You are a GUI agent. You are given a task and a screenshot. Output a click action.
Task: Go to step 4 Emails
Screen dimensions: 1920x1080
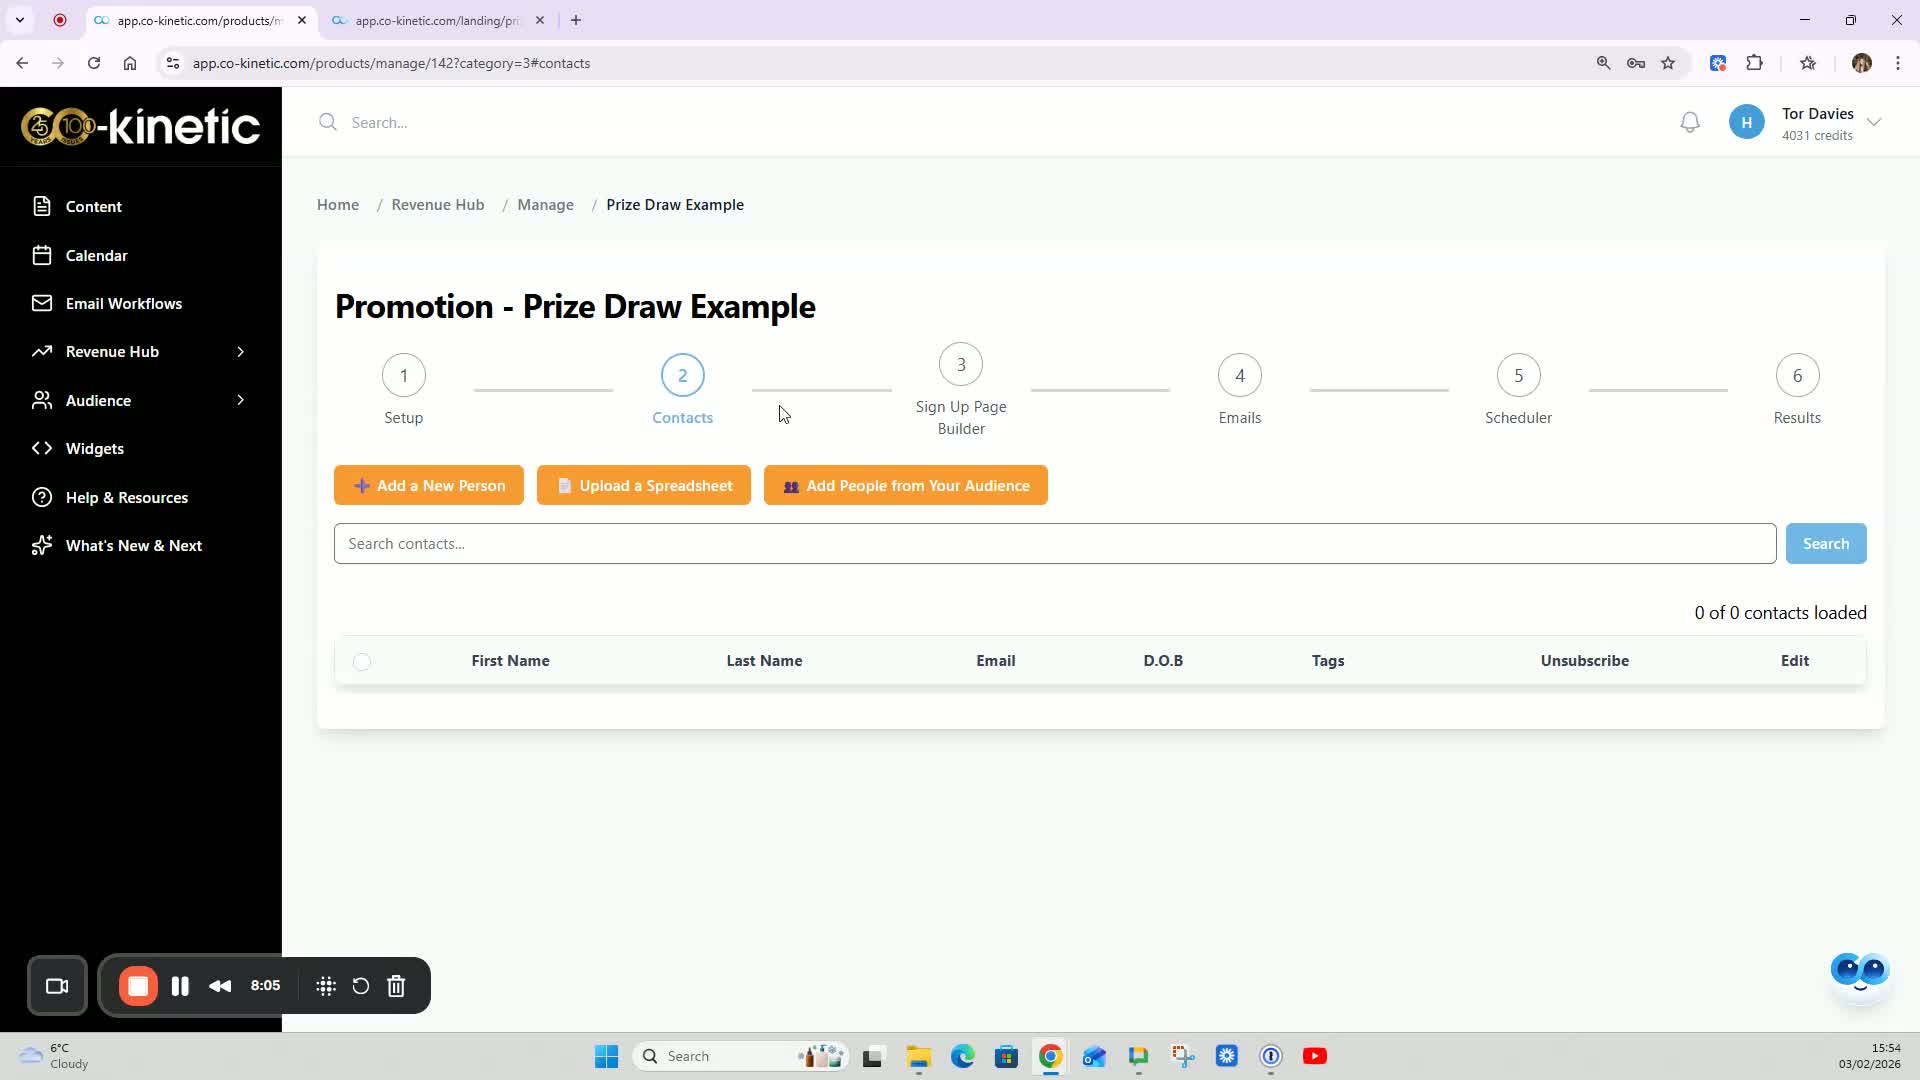click(1240, 376)
